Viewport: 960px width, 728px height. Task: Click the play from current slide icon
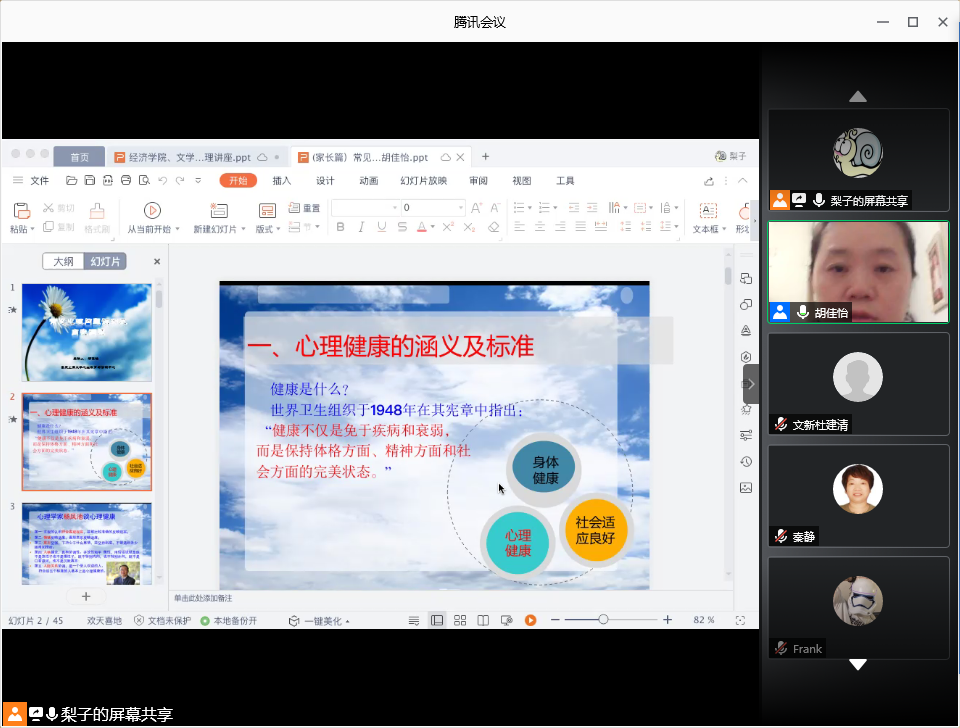pos(152,210)
